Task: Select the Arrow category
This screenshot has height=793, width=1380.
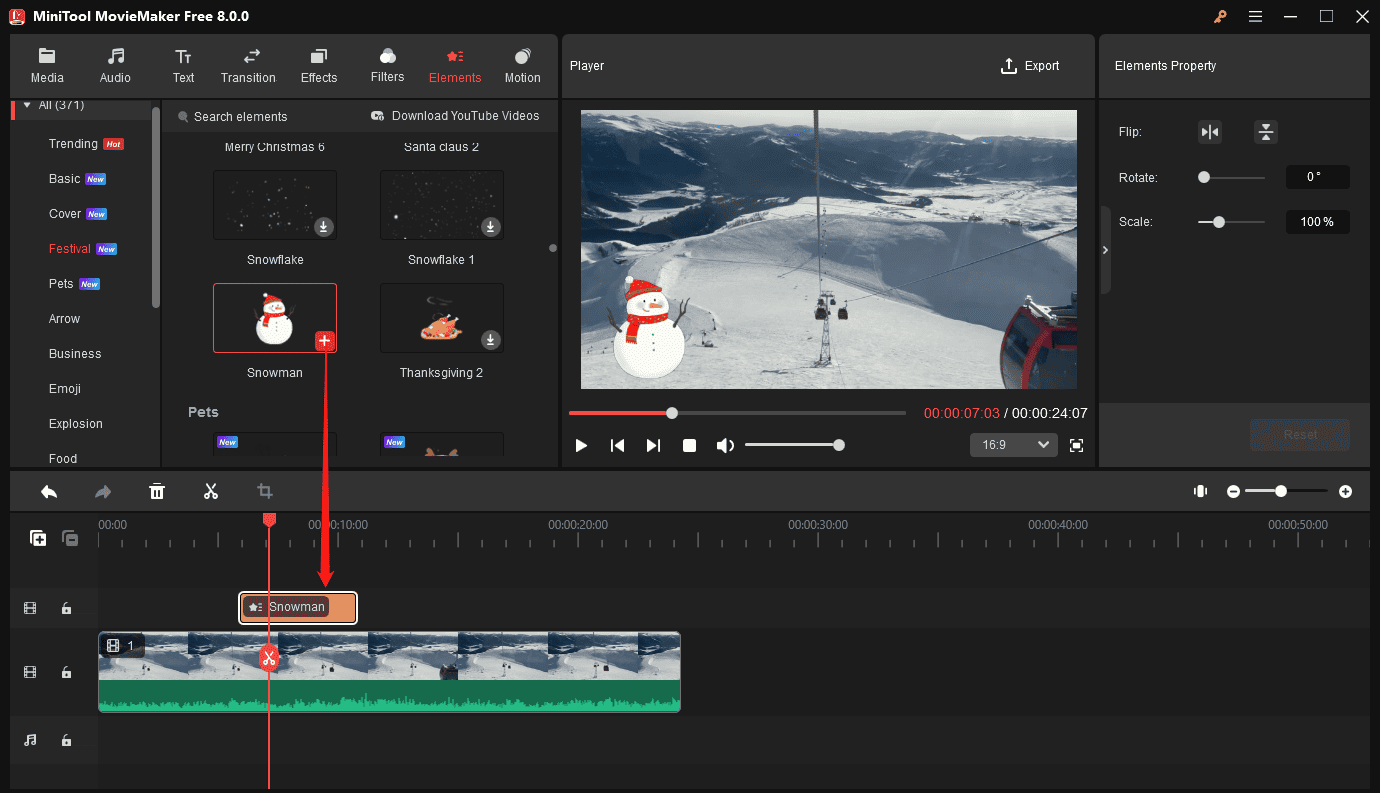Action: click(x=64, y=319)
